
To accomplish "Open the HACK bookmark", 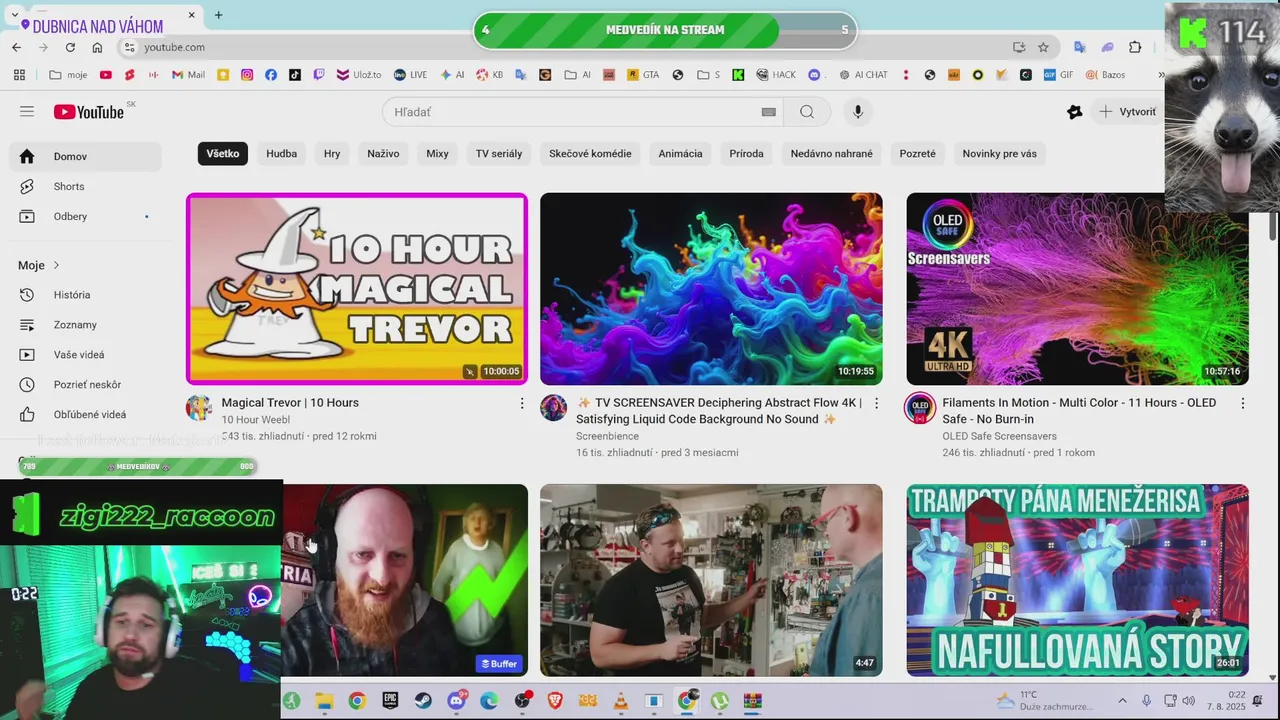I will point(777,75).
